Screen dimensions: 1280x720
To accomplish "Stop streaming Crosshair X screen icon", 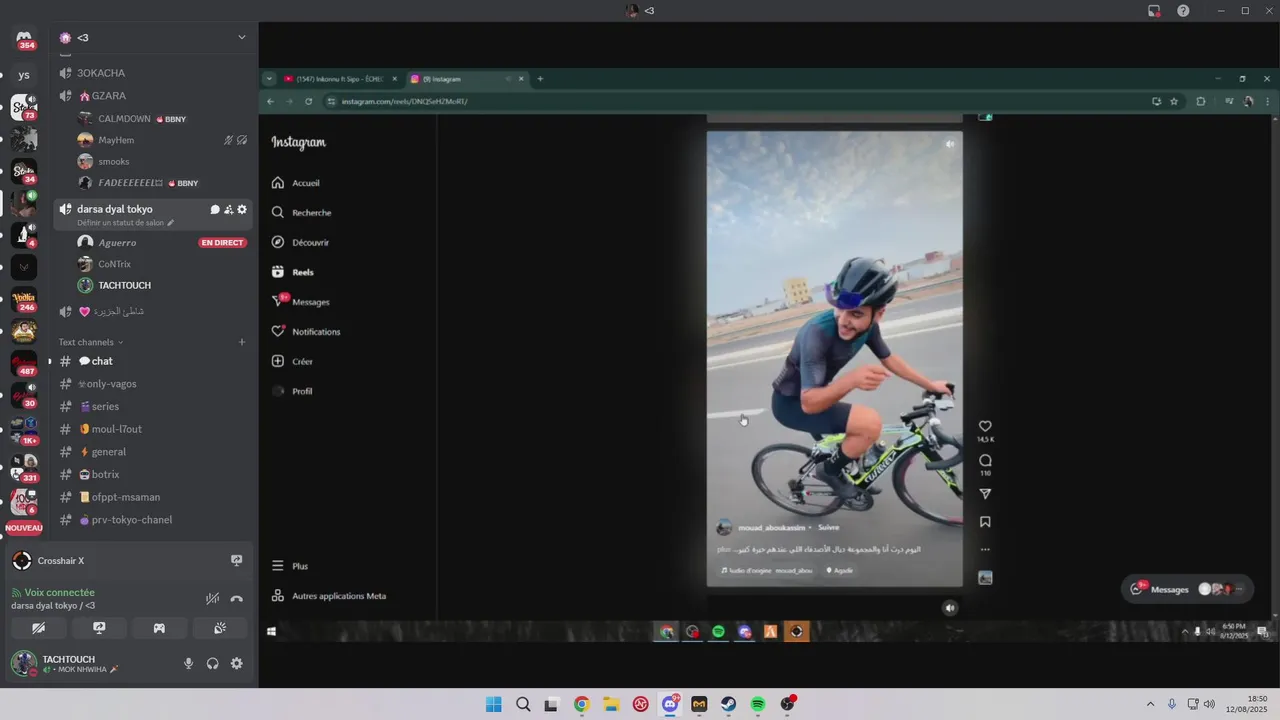I will pyautogui.click(x=237, y=561).
